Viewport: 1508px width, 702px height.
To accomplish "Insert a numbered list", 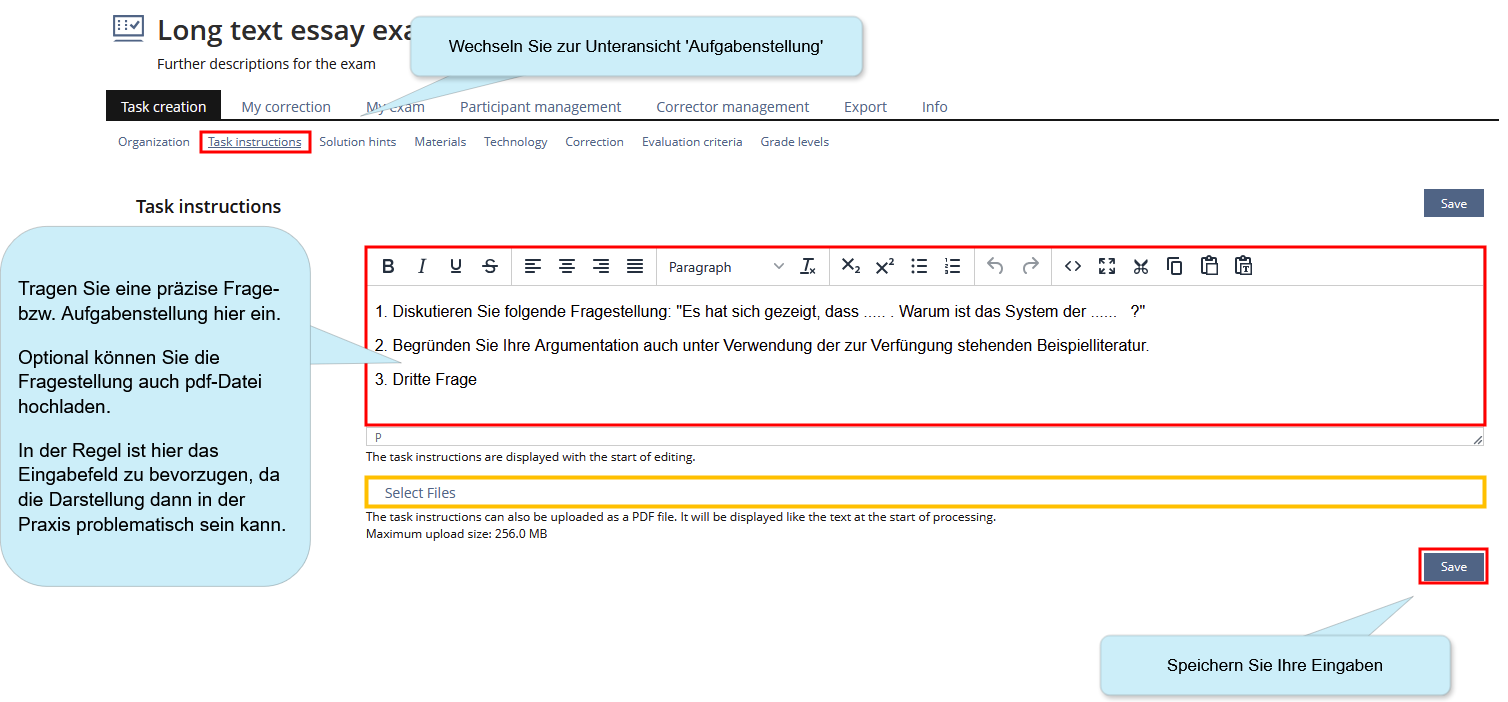I will click(x=952, y=266).
